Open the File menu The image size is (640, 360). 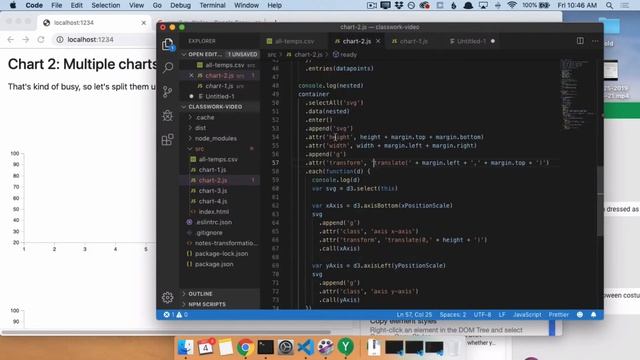[x=57, y=5]
